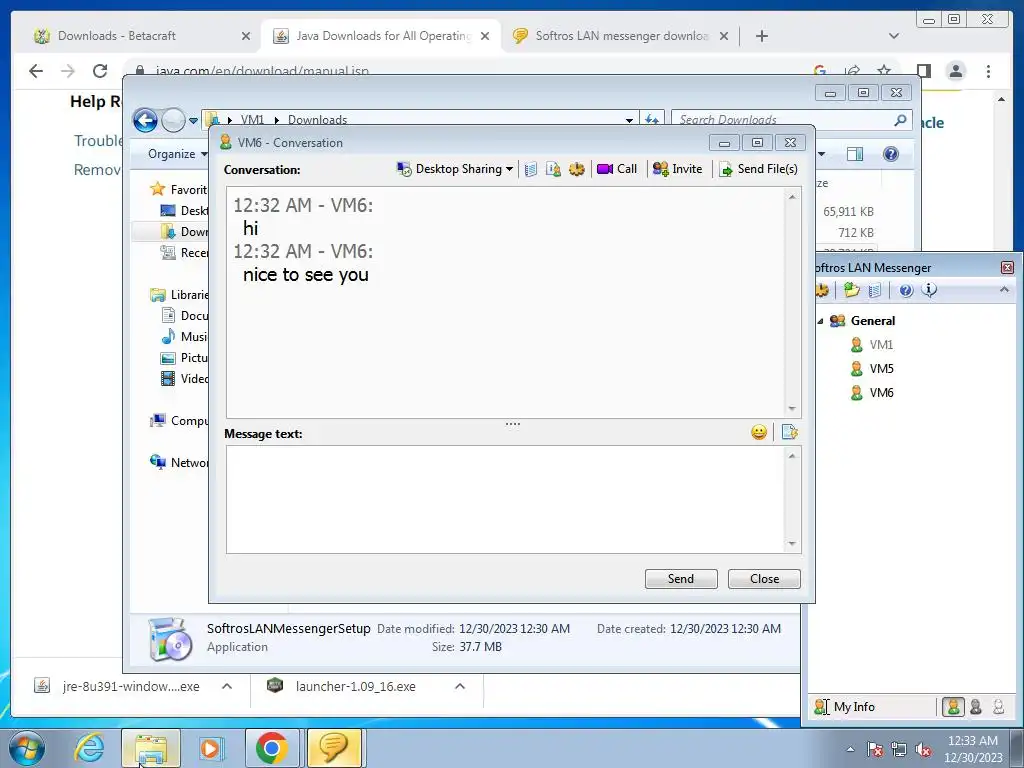The width and height of the screenshot is (1024, 768).
Task: Launch Internet Explorer from taskbar
Action: [89, 748]
